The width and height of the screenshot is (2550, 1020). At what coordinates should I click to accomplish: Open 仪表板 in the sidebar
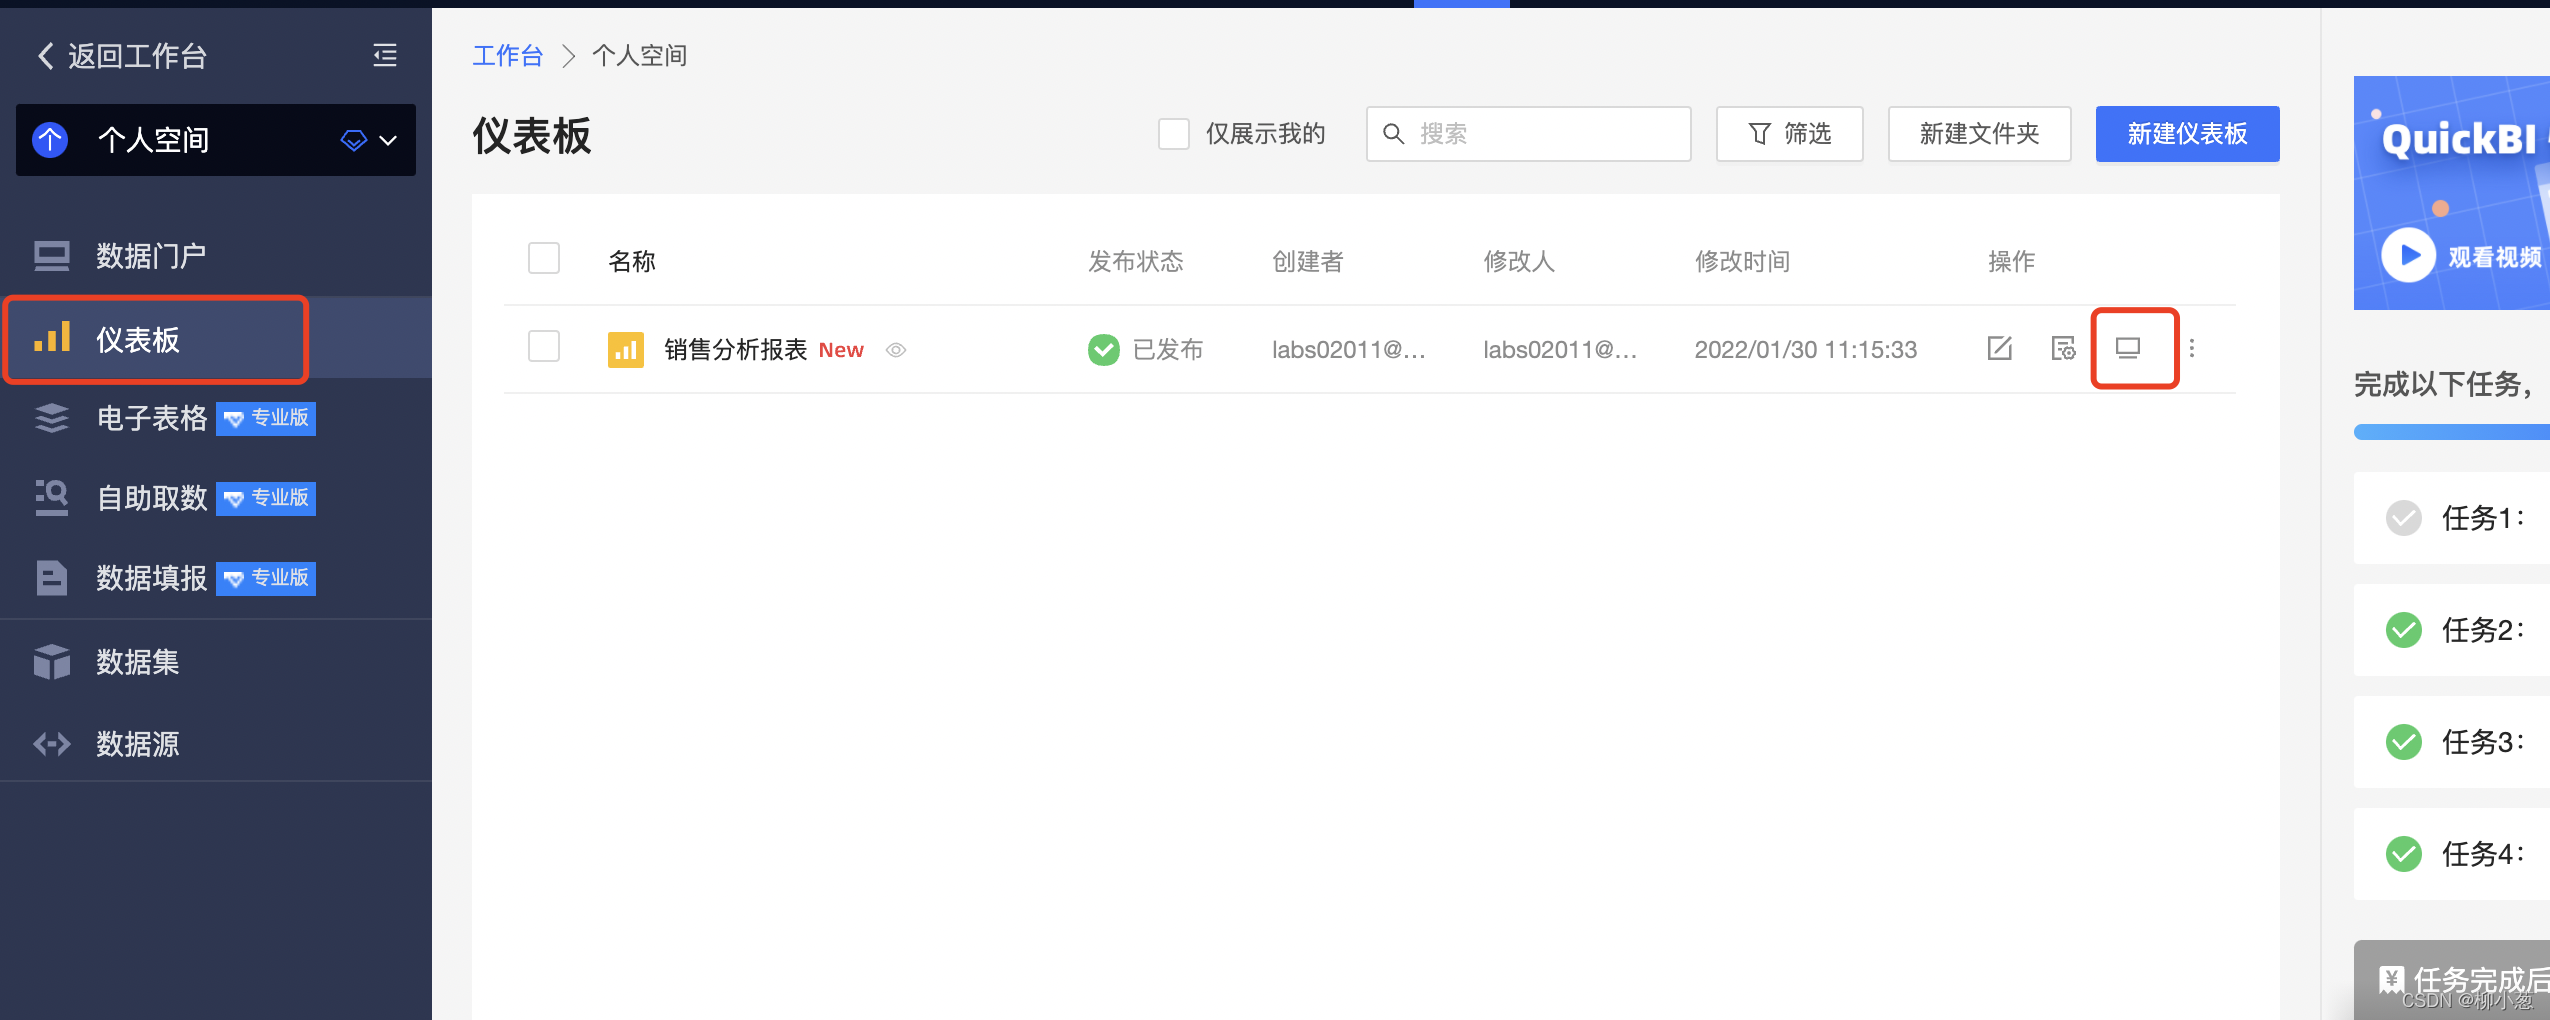click(216, 339)
